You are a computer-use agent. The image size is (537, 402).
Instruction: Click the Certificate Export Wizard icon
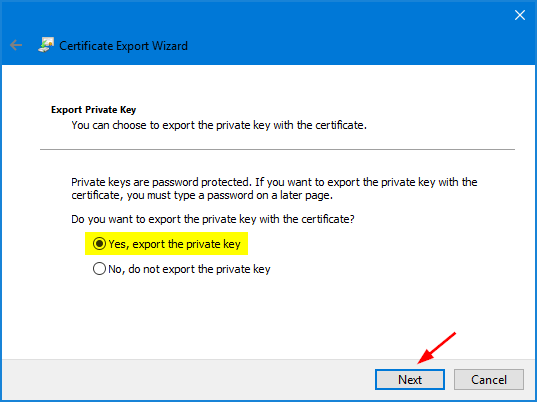click(46, 45)
